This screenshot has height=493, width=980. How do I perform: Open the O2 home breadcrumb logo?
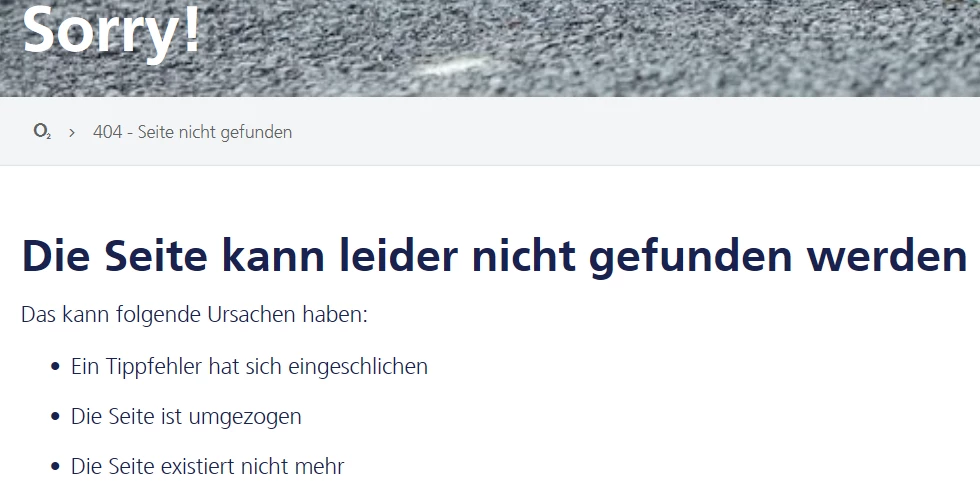coord(42,132)
